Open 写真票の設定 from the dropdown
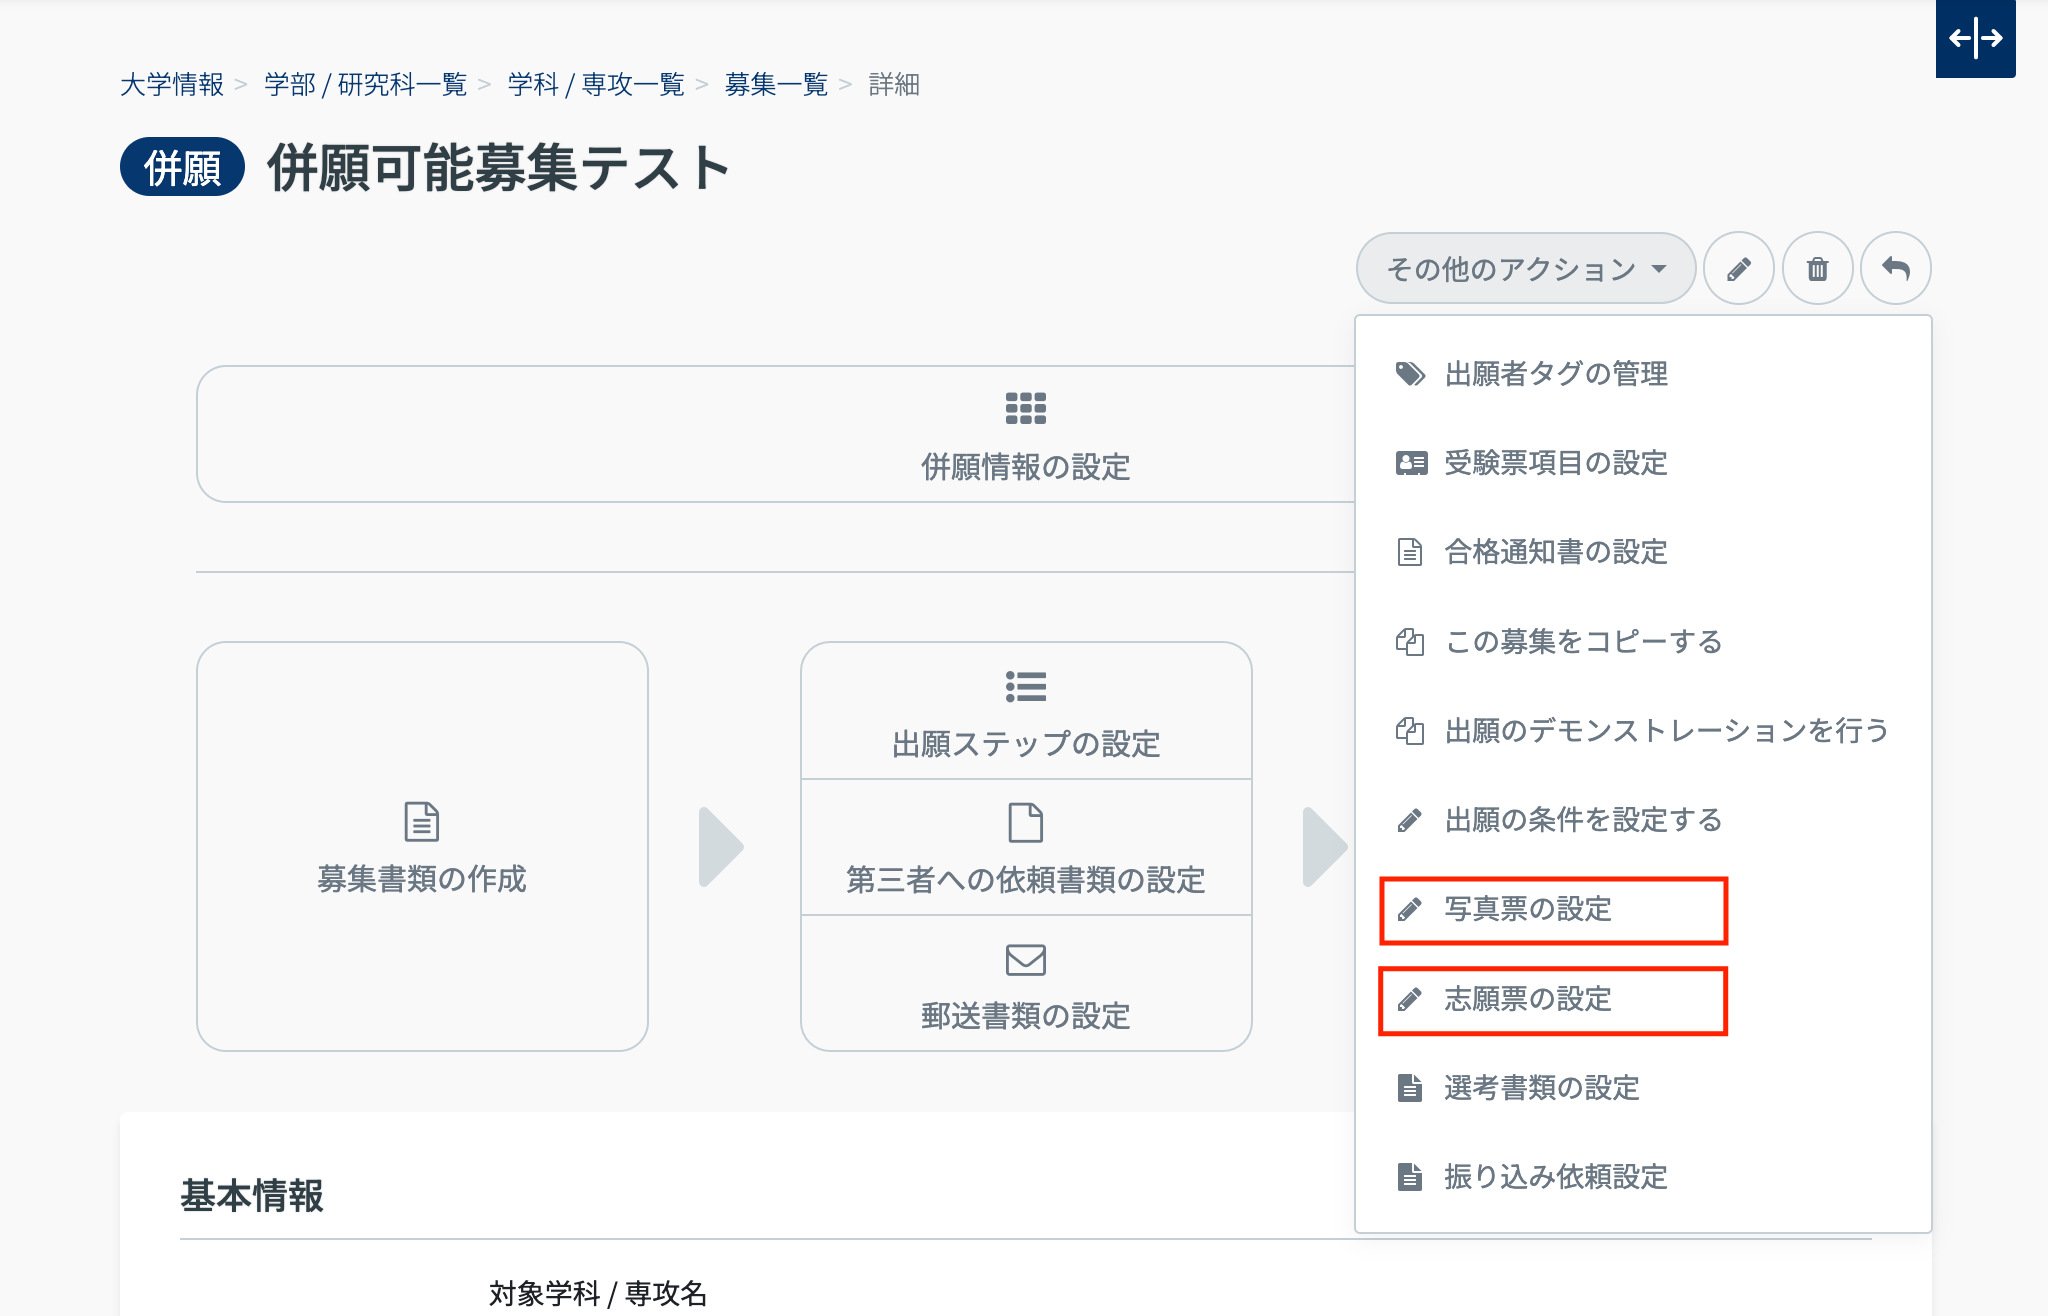 click(1528, 909)
